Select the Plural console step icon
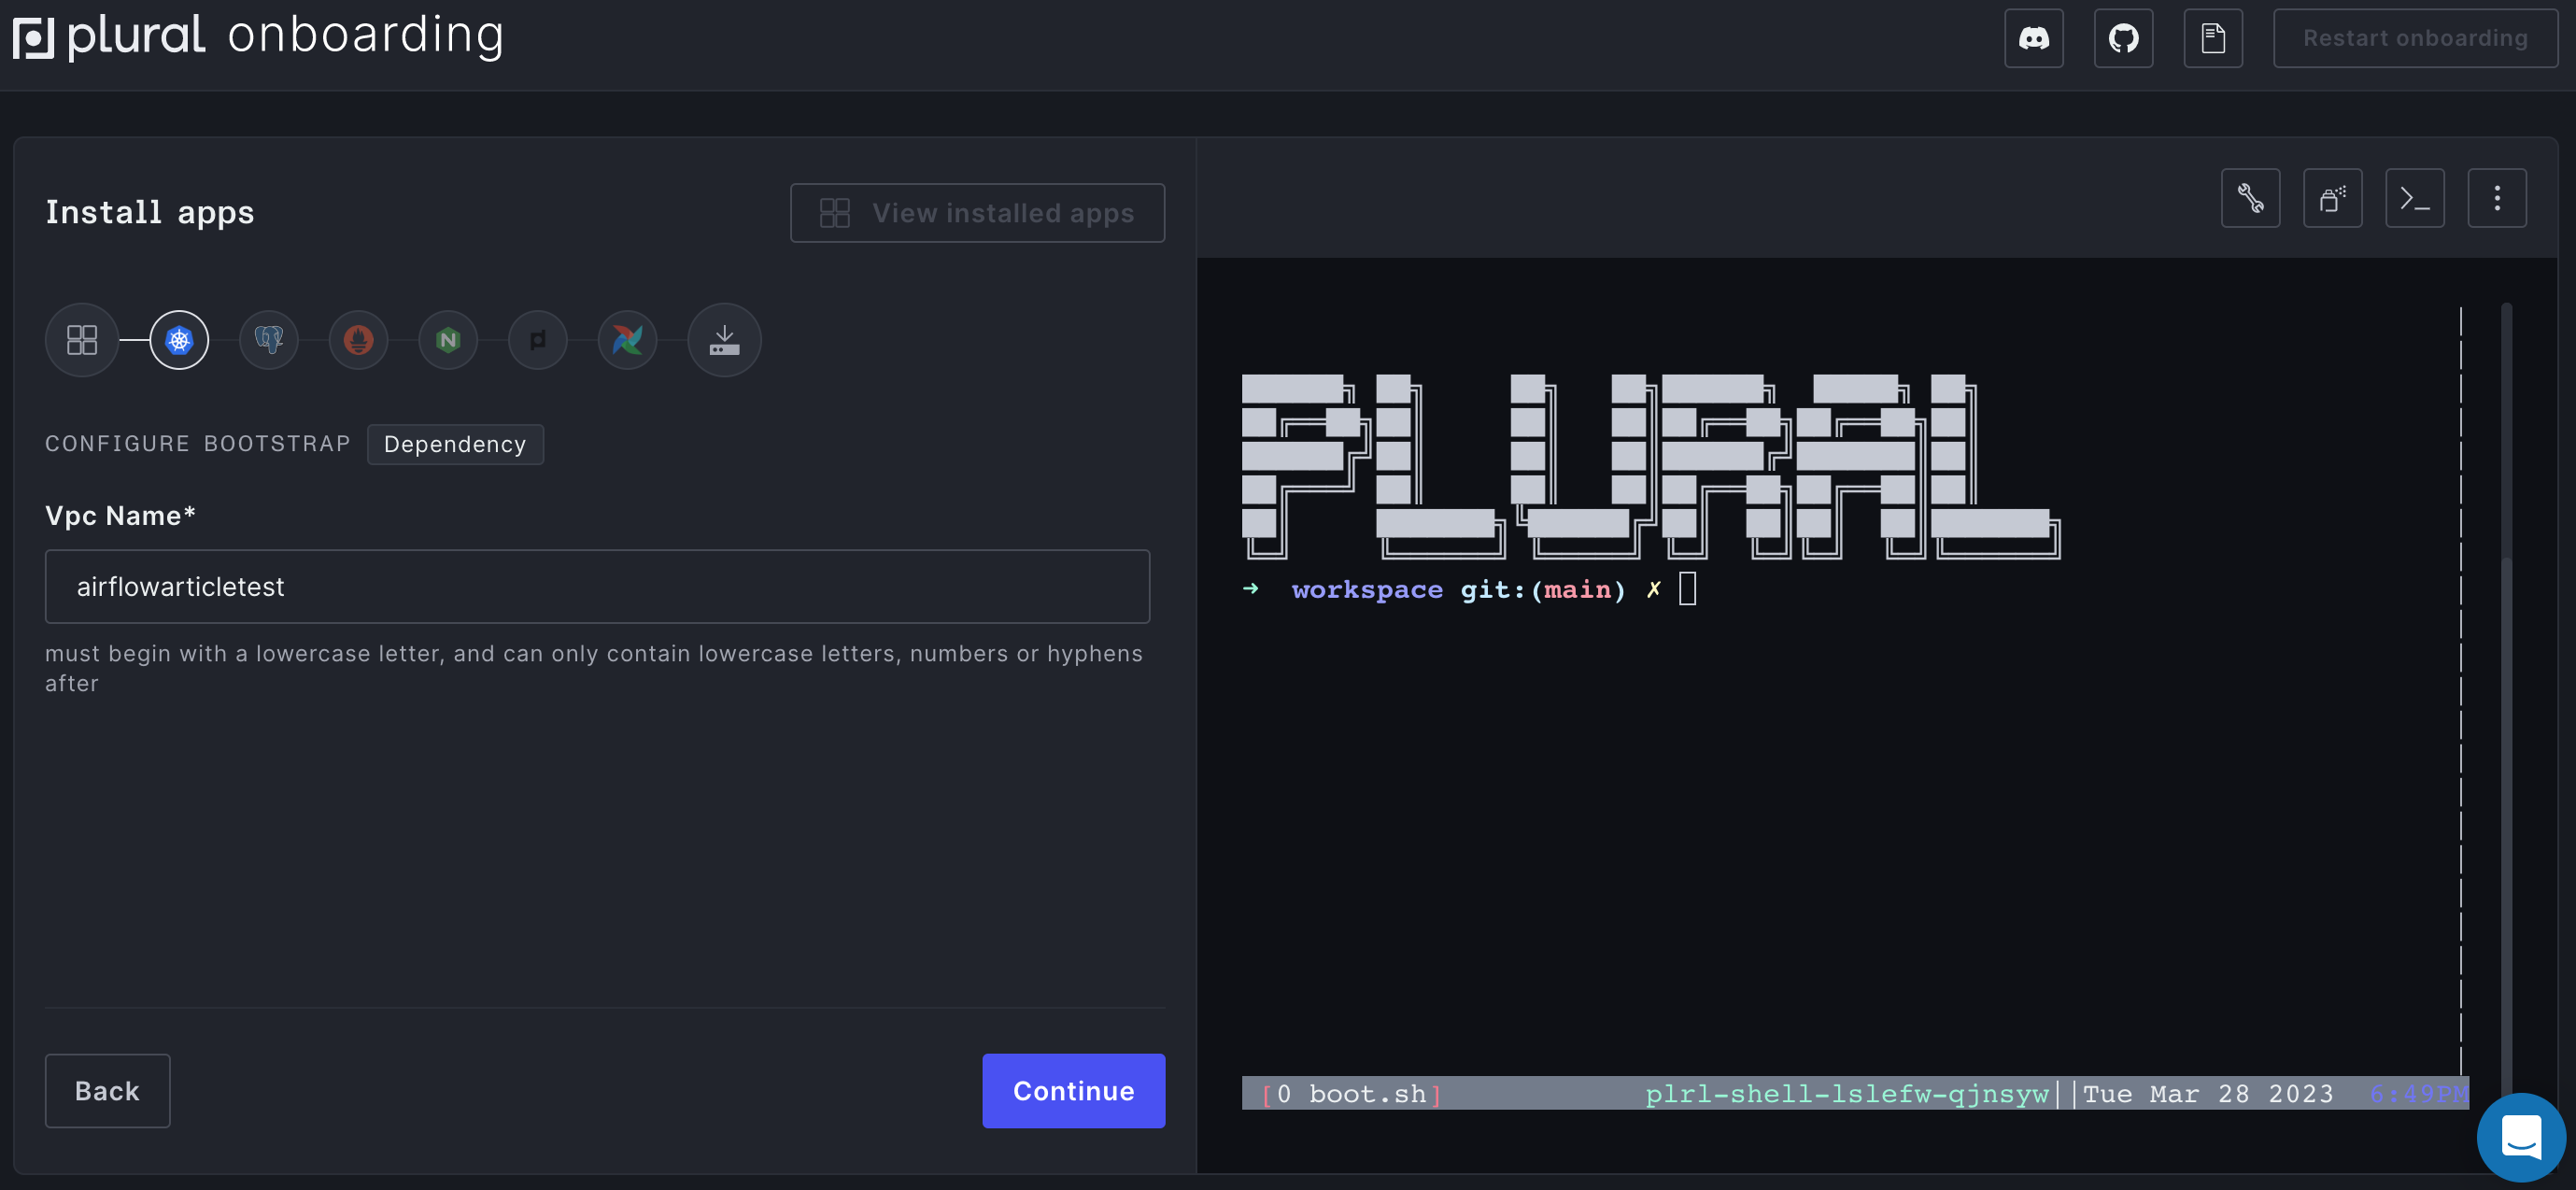The height and width of the screenshot is (1190, 2576). click(x=538, y=340)
